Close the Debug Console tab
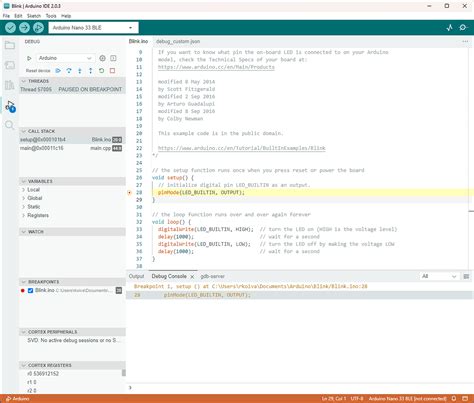This screenshot has width=474, height=403. [192, 277]
